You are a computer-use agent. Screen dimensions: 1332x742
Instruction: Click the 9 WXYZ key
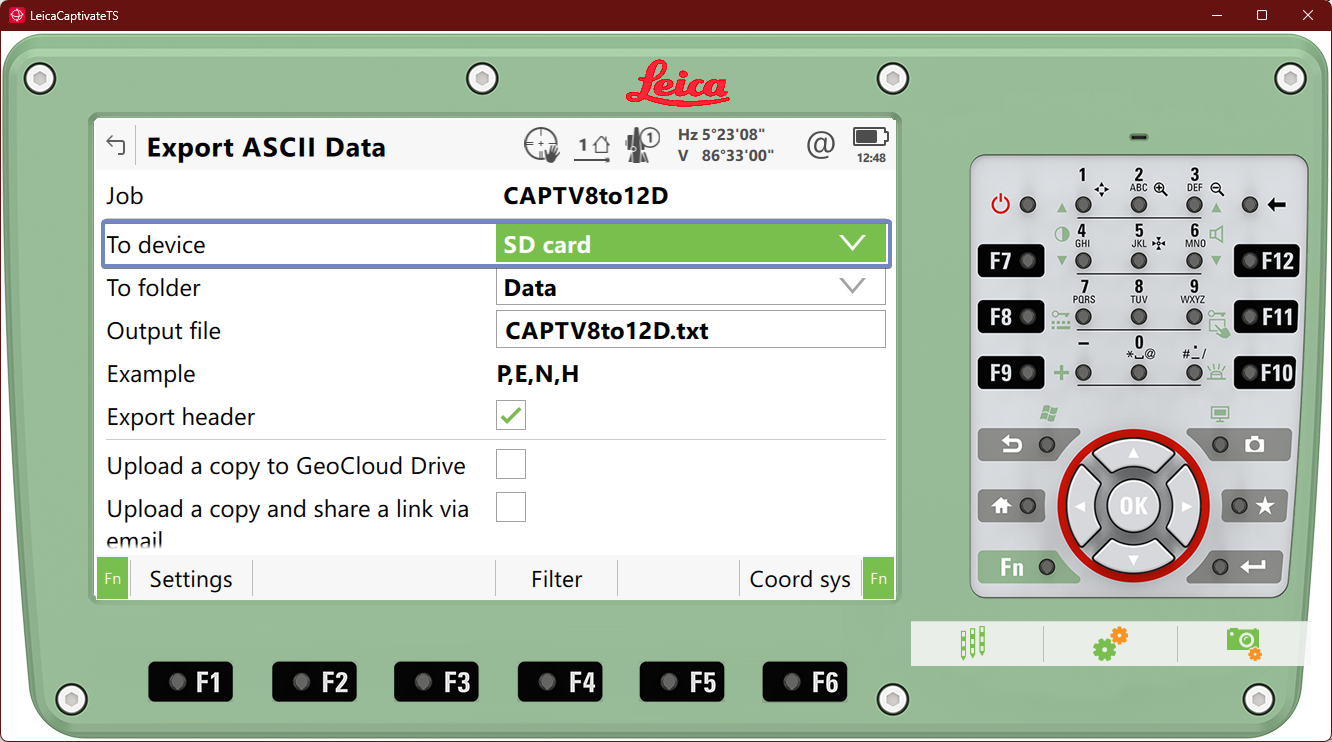(x=1194, y=317)
